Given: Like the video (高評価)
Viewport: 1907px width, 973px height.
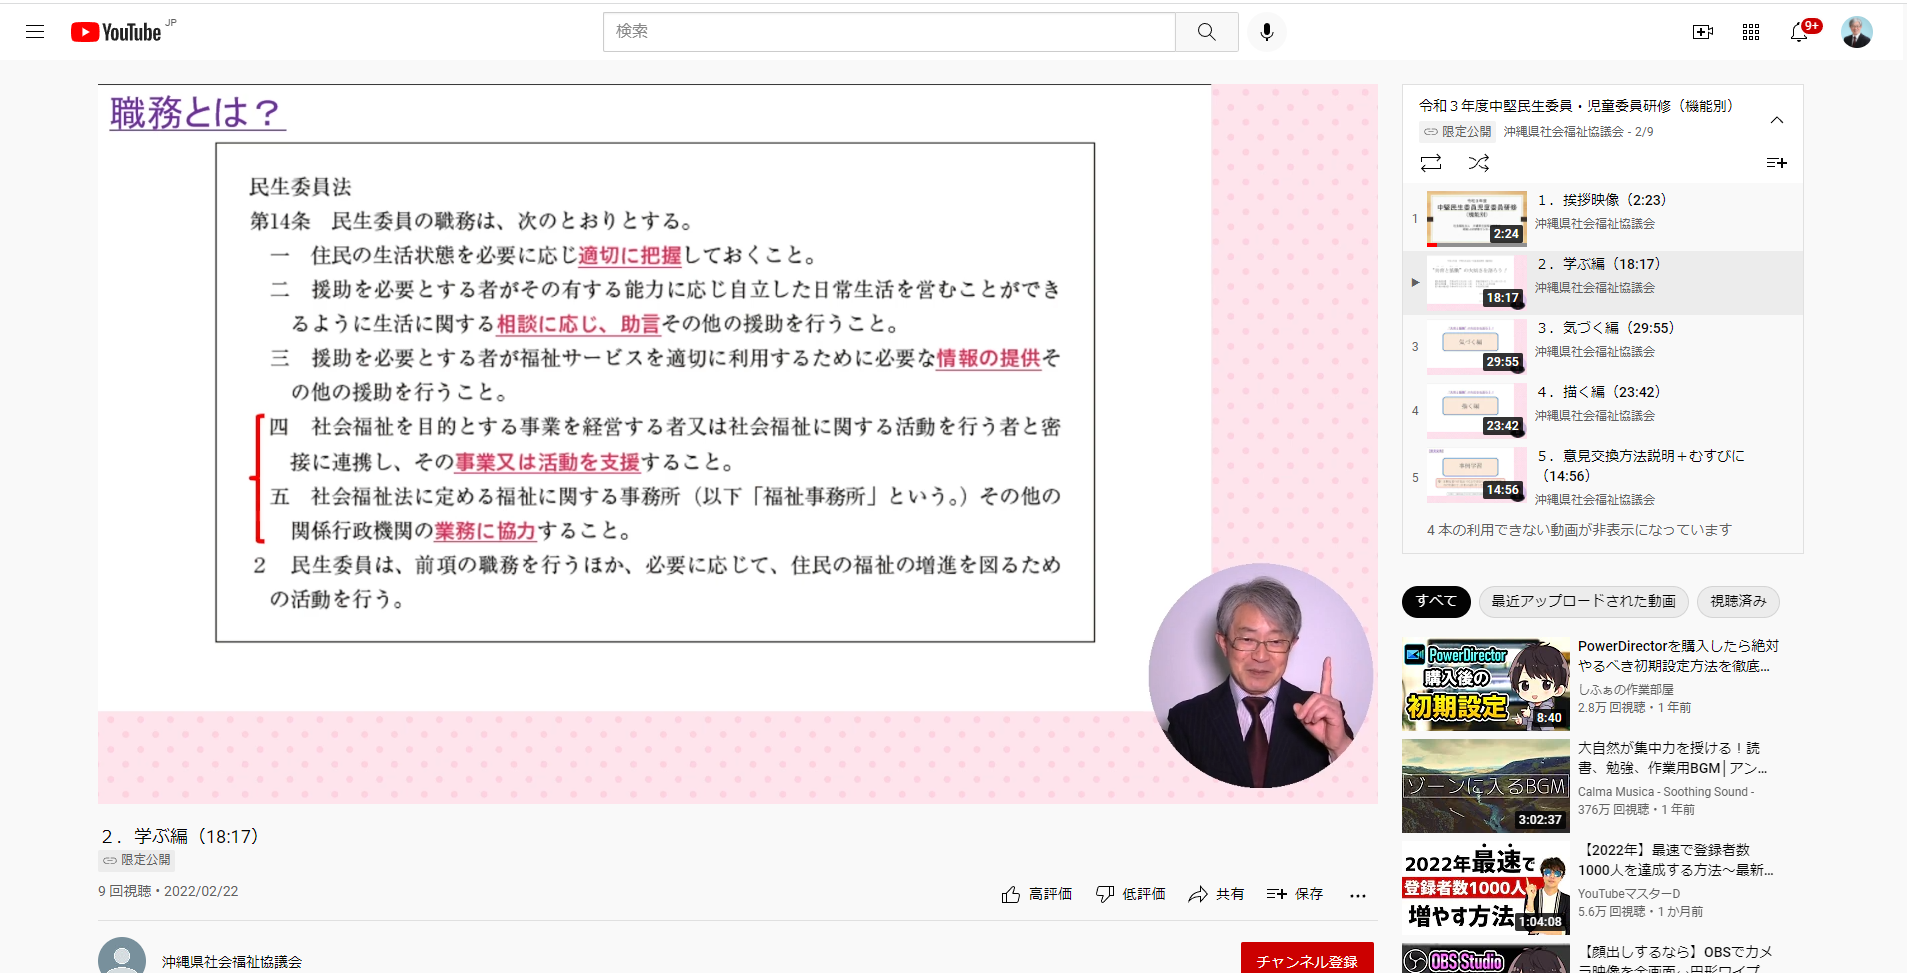Looking at the screenshot, I should tap(1037, 894).
